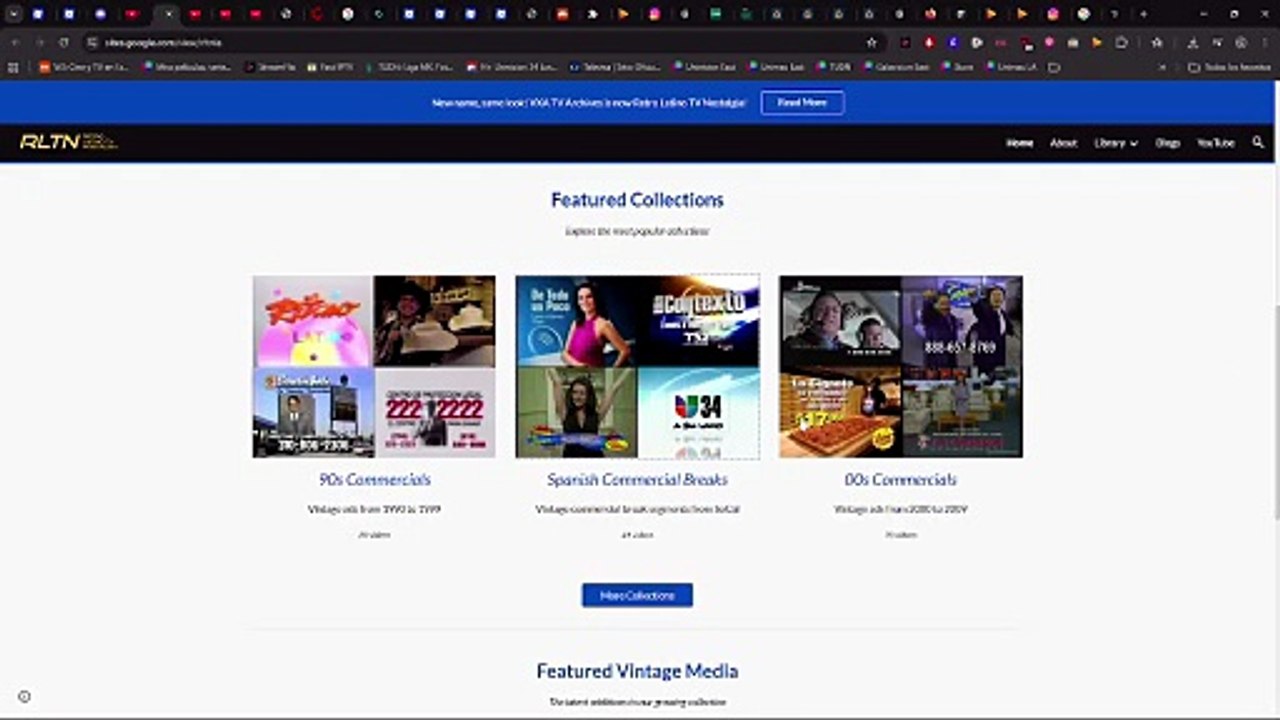The image size is (1280, 720).
Task: Open Blogs from the site navigation
Action: tap(1167, 143)
